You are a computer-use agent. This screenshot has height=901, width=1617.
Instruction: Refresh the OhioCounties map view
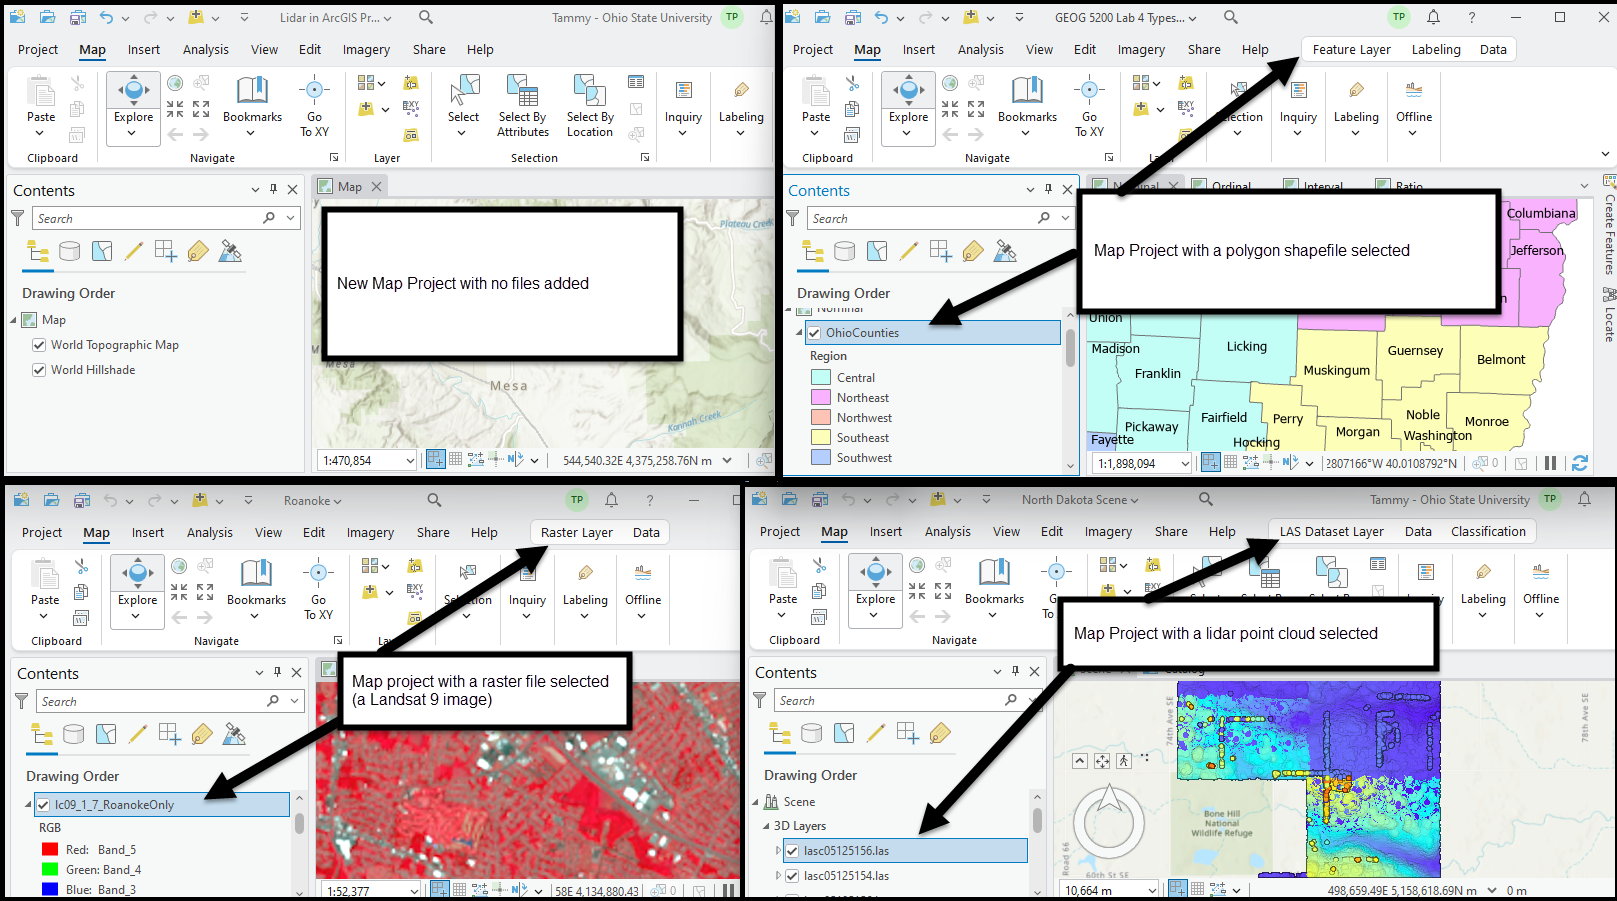(1580, 463)
